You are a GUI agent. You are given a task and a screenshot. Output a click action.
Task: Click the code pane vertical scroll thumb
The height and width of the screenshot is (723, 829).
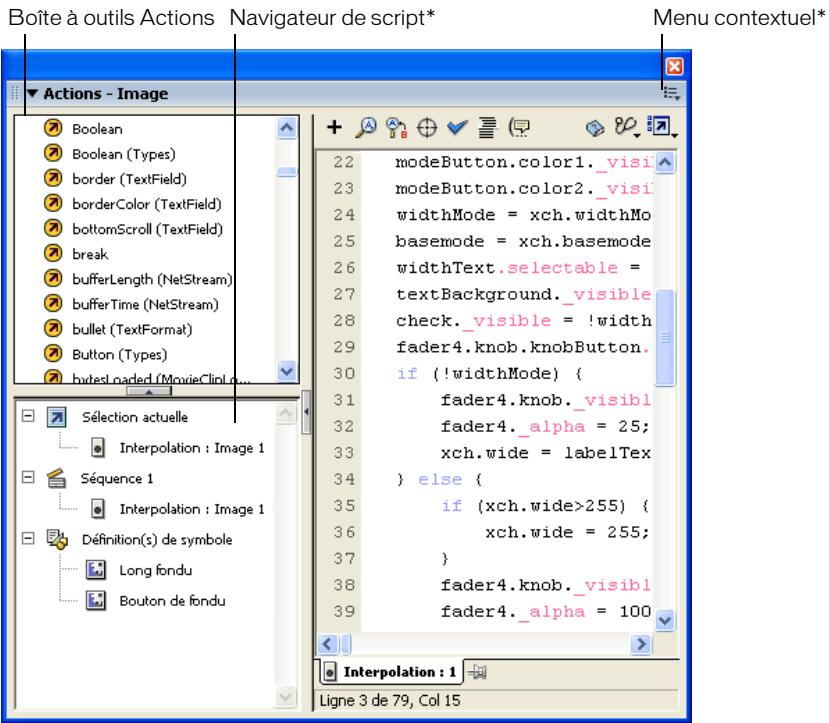tap(665, 338)
